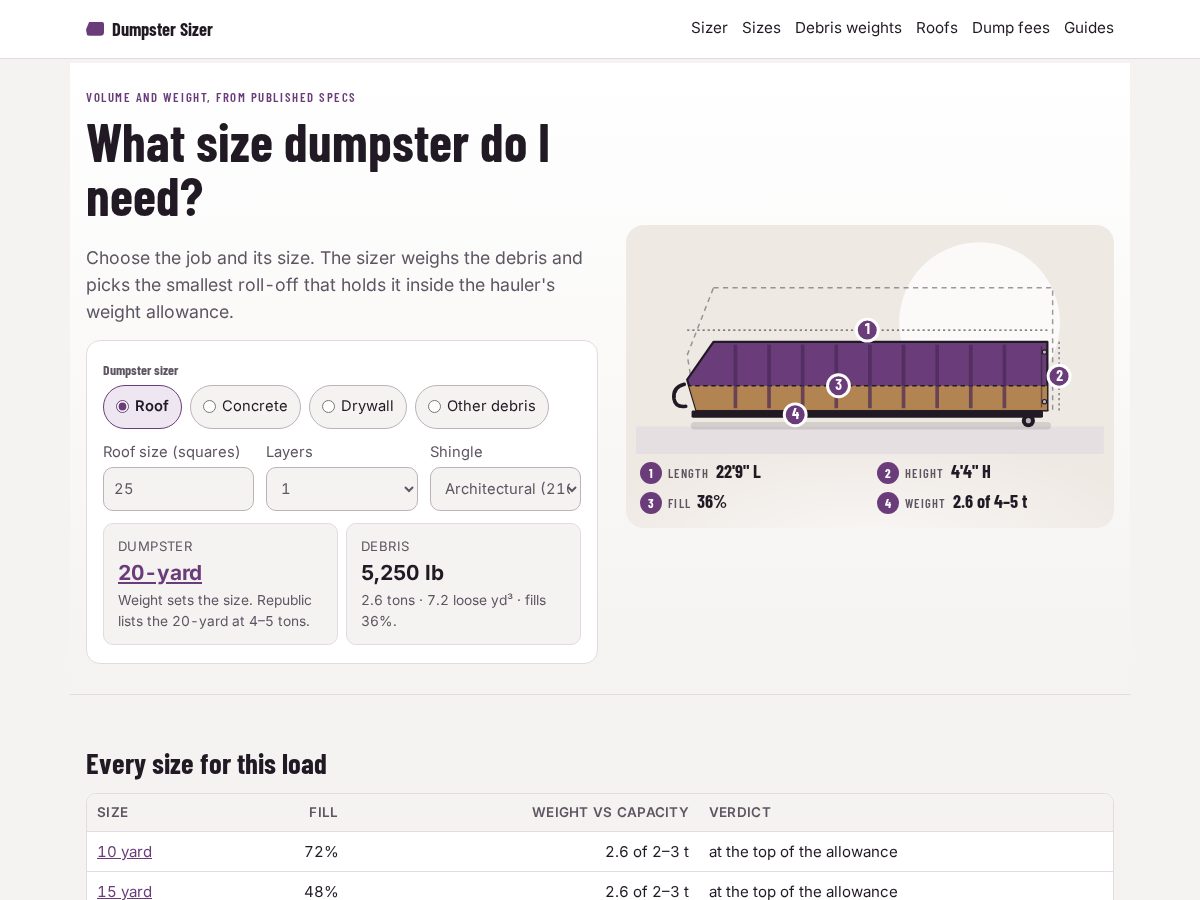
Task: Click legend badge 4 beside WEIGHT
Action: tap(888, 503)
